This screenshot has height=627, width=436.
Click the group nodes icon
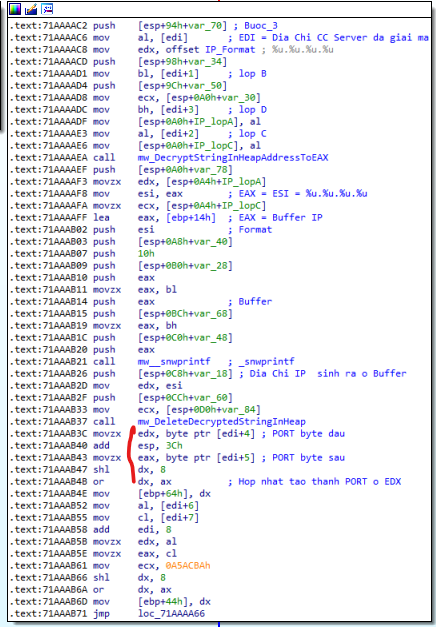(x=47, y=9)
